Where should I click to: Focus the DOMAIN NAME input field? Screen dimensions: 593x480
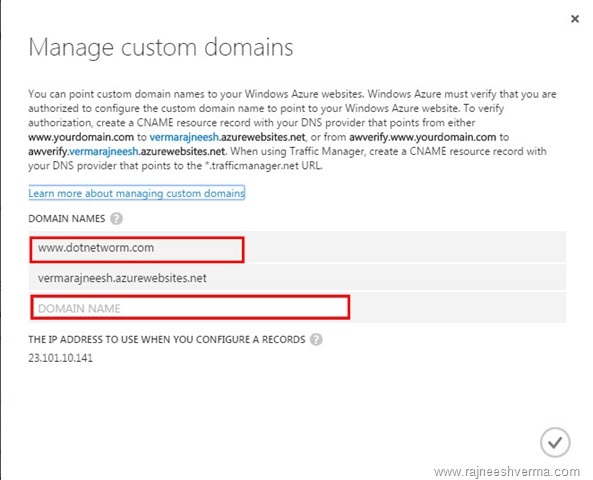click(x=190, y=308)
